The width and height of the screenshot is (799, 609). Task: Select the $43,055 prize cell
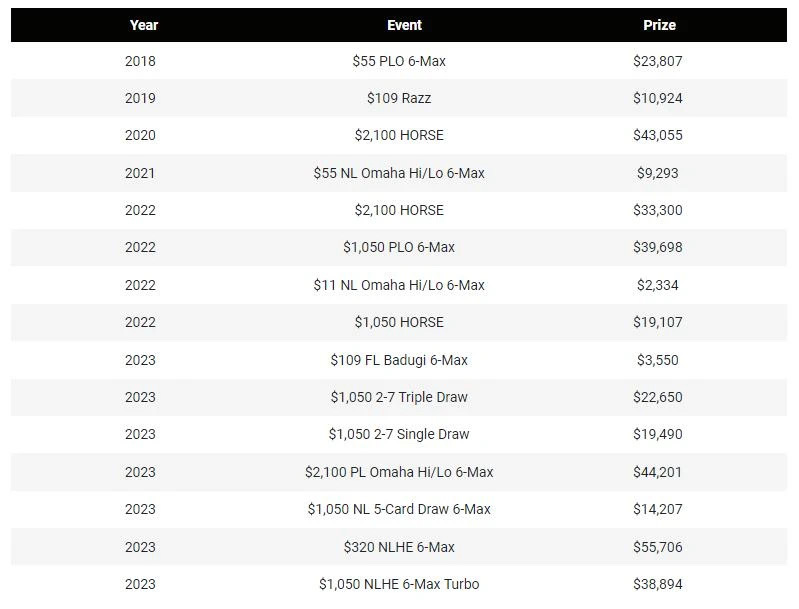[x=657, y=135]
